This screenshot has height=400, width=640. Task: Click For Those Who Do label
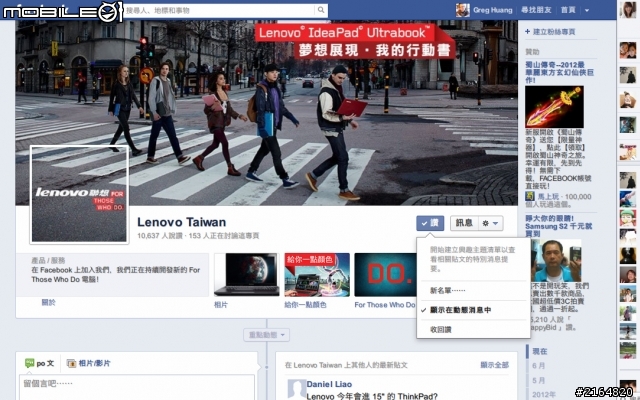[x=384, y=305]
